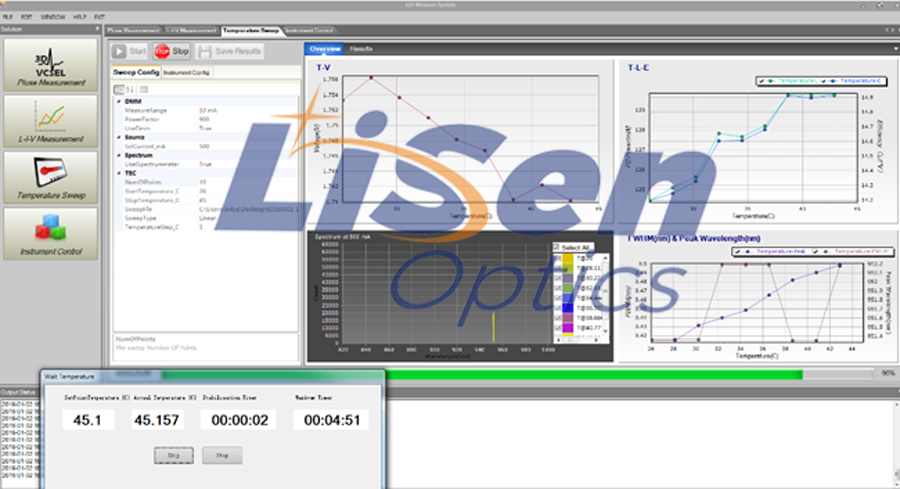Sort property grid alphabetically
Screen dimensions: 900x489
click(130, 90)
